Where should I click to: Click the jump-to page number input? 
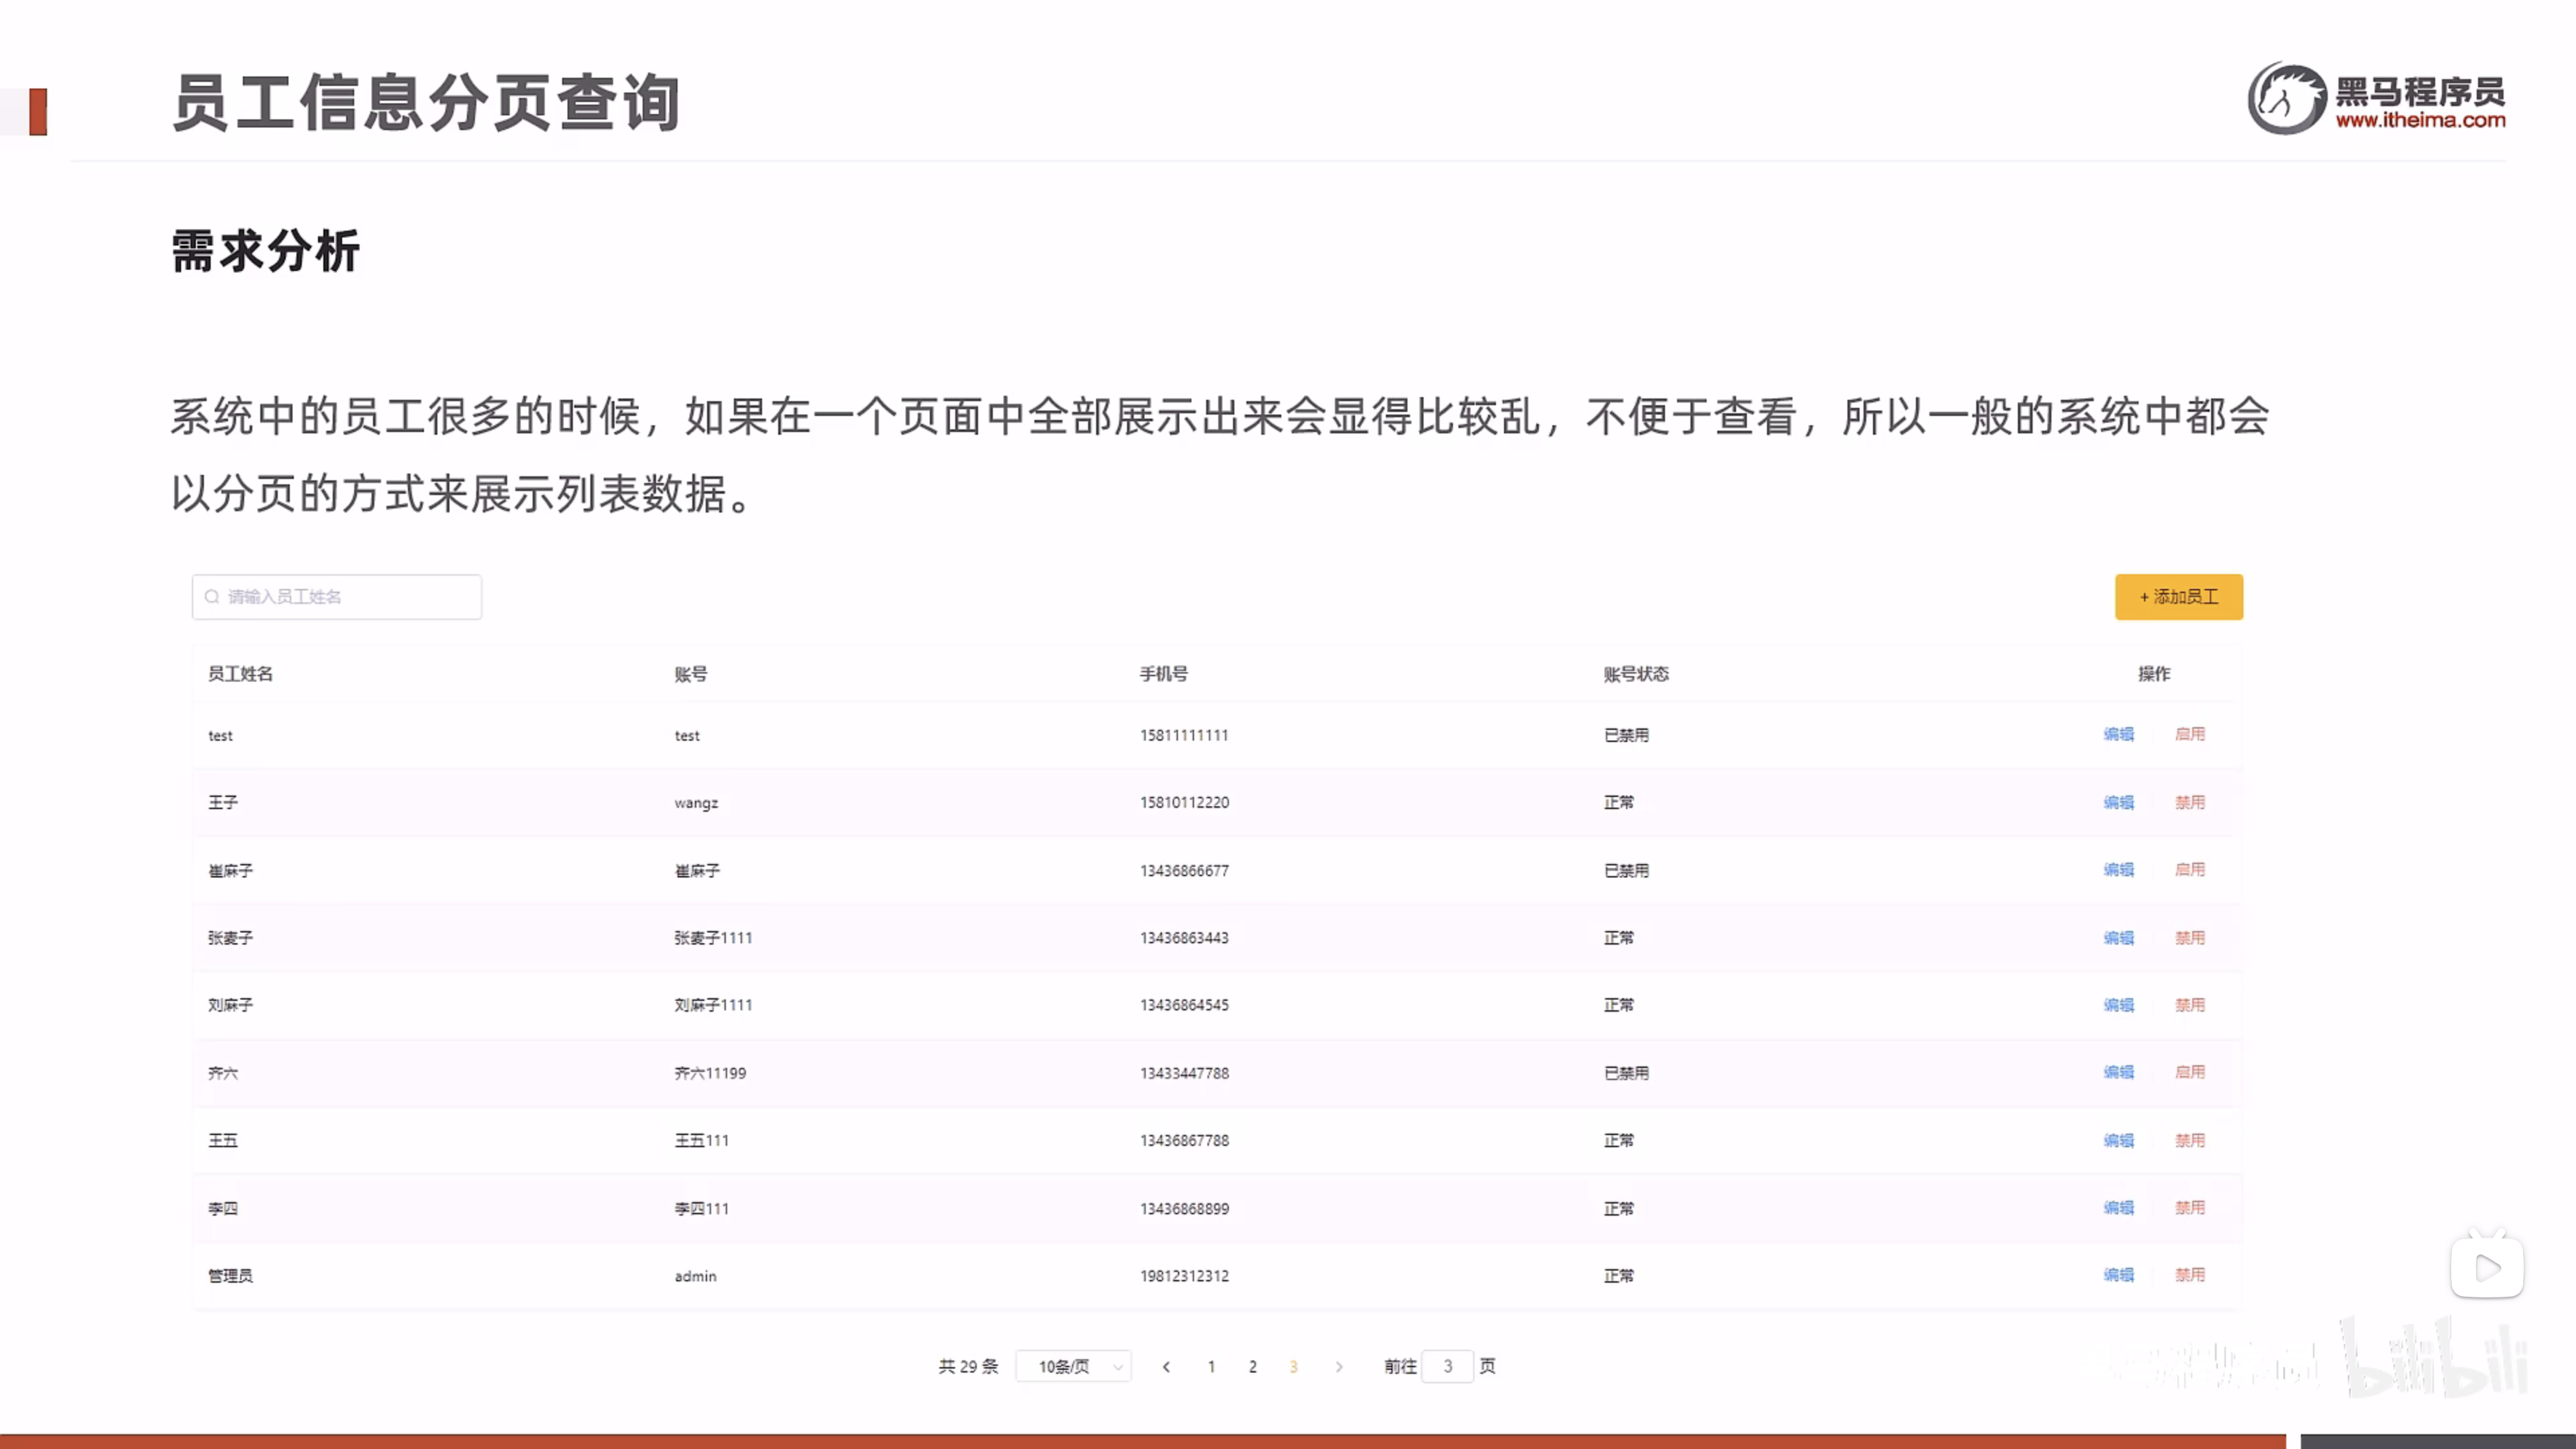coord(1447,1366)
